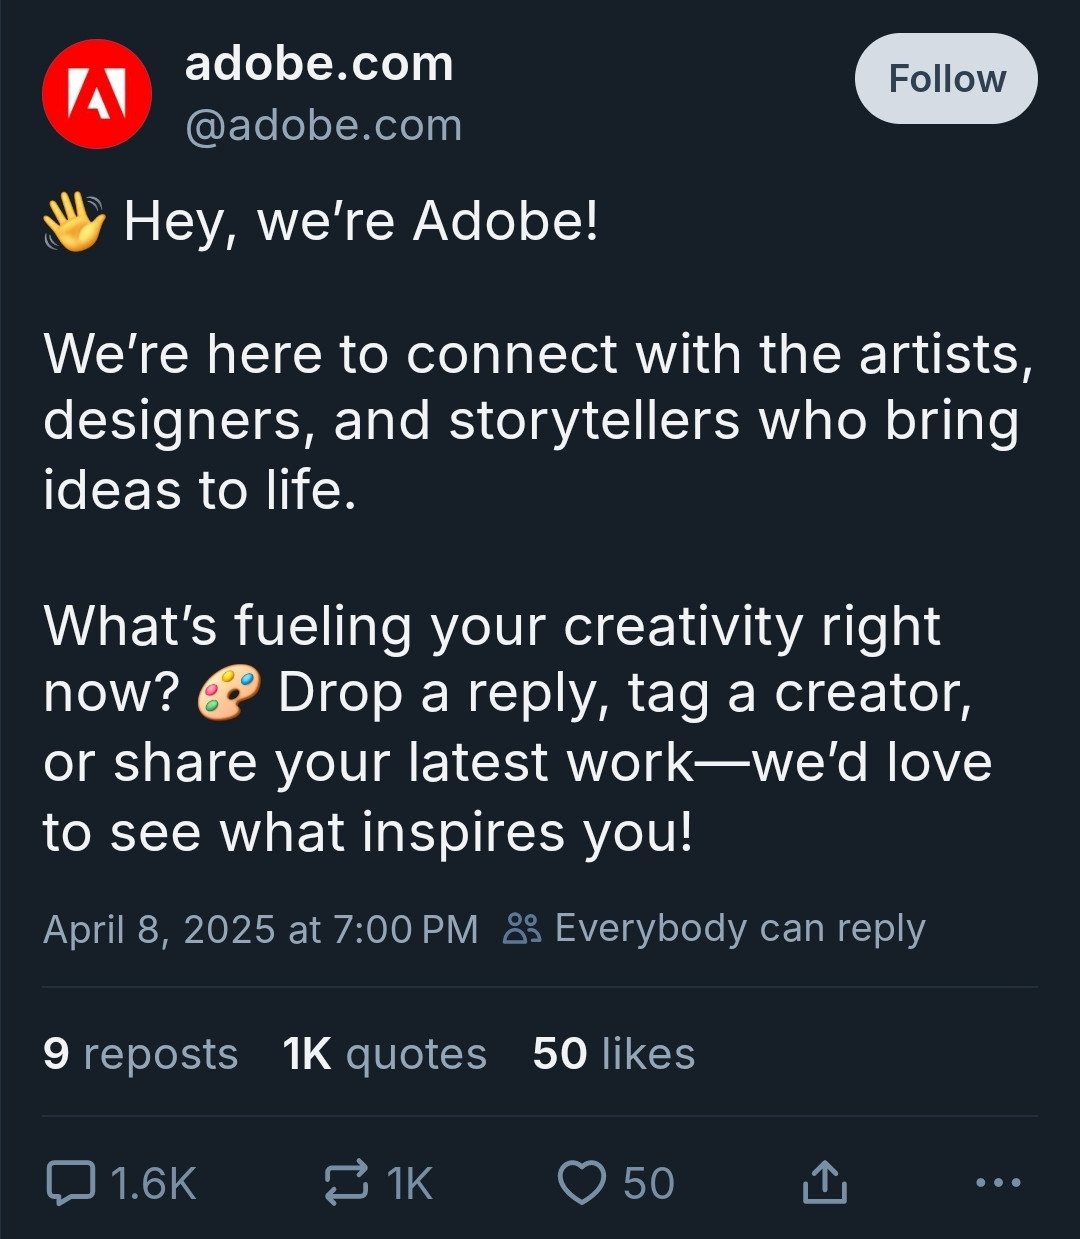Tap the Follow button
This screenshot has width=1080, height=1239.
point(946,79)
